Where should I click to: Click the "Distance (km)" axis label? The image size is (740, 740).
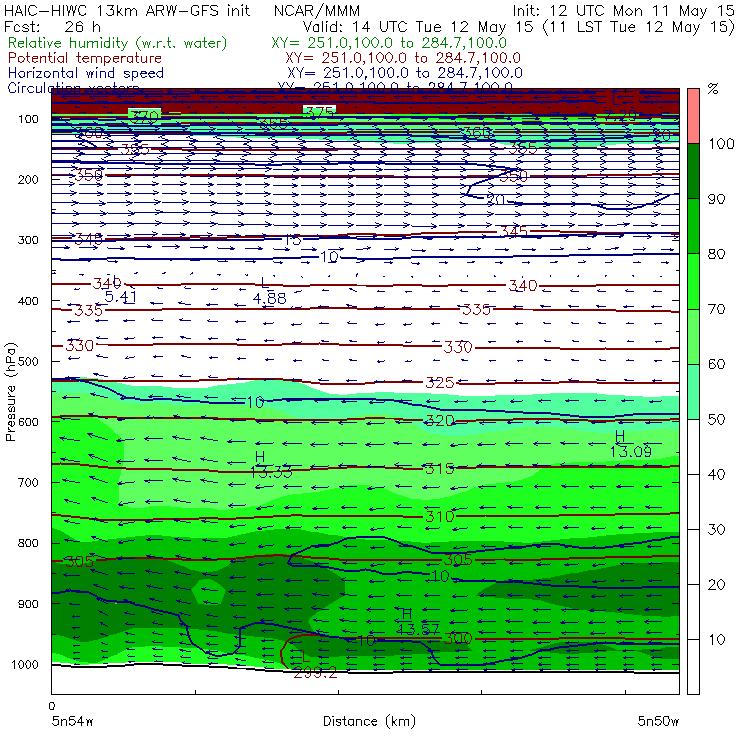[369, 721]
